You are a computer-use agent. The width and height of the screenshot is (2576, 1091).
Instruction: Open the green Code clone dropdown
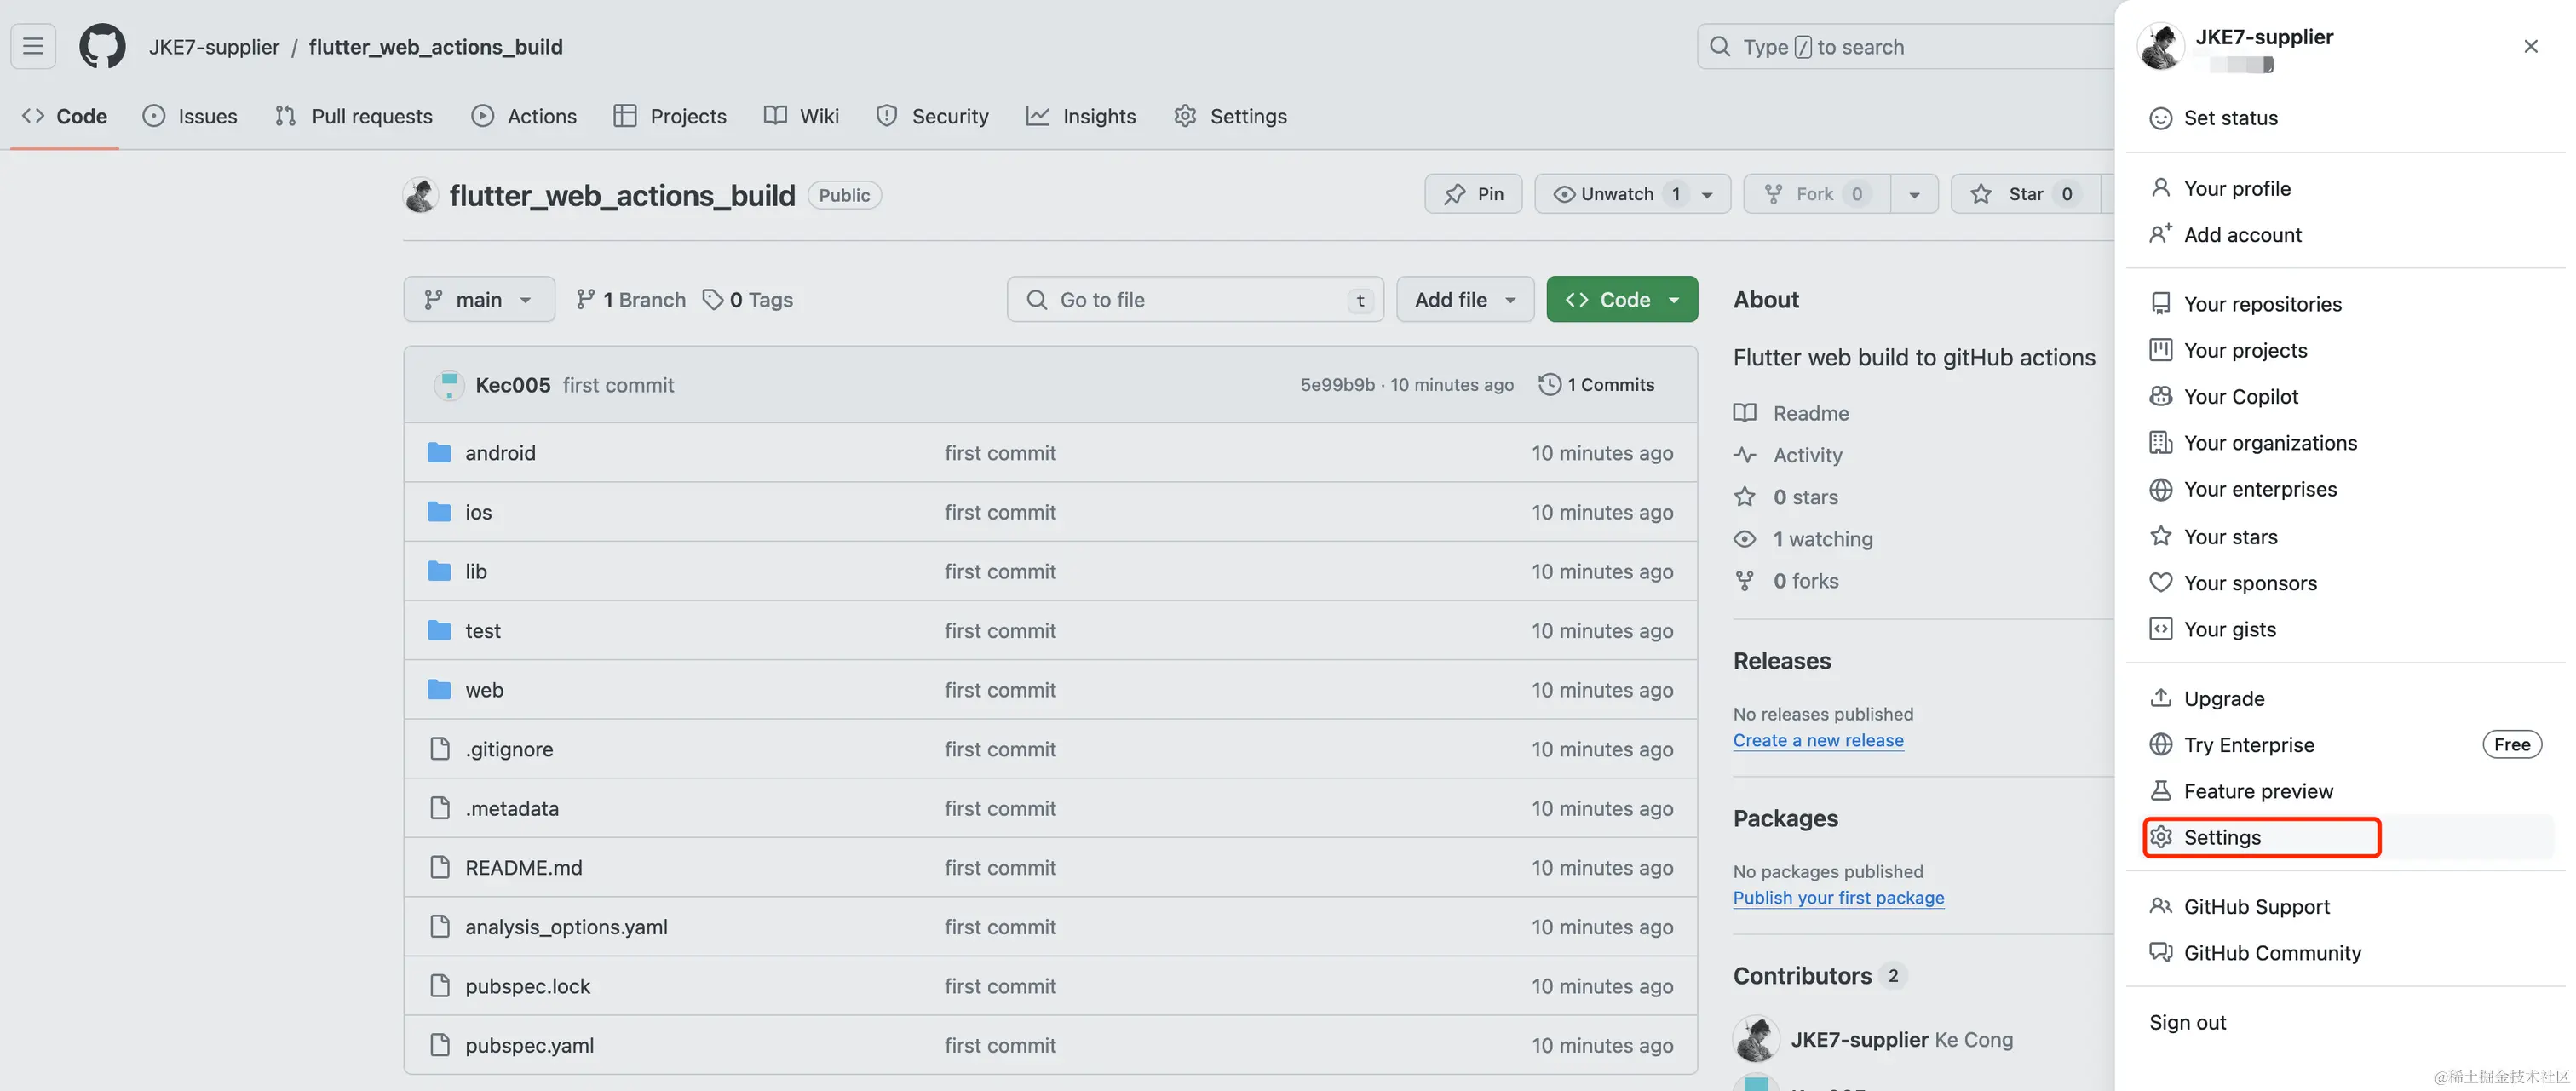tap(1622, 300)
